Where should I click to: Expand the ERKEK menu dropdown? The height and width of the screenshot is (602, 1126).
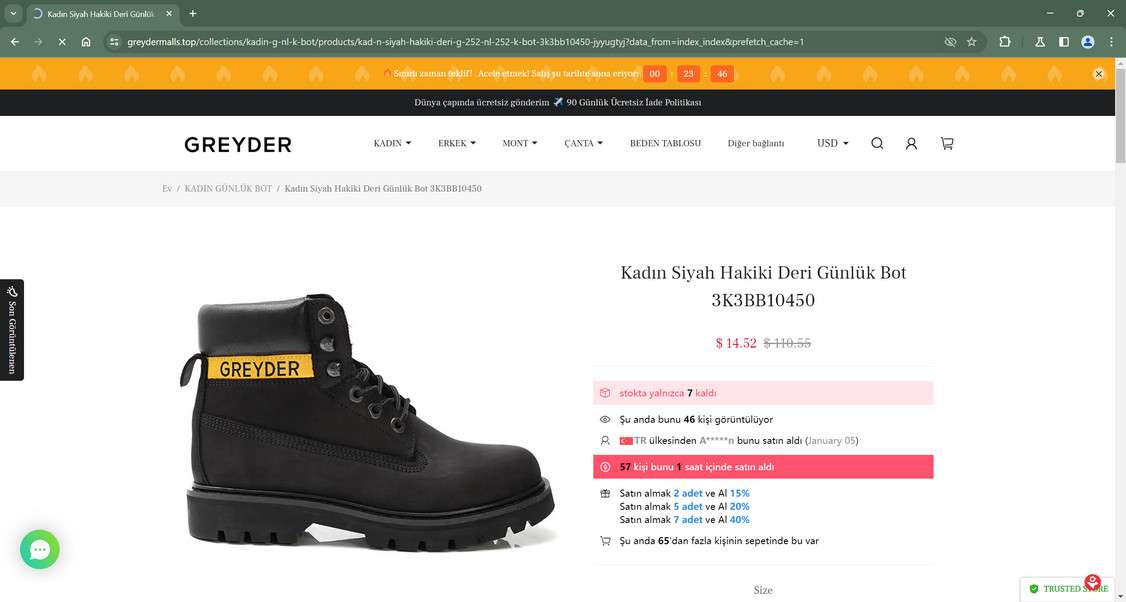[x=457, y=143]
